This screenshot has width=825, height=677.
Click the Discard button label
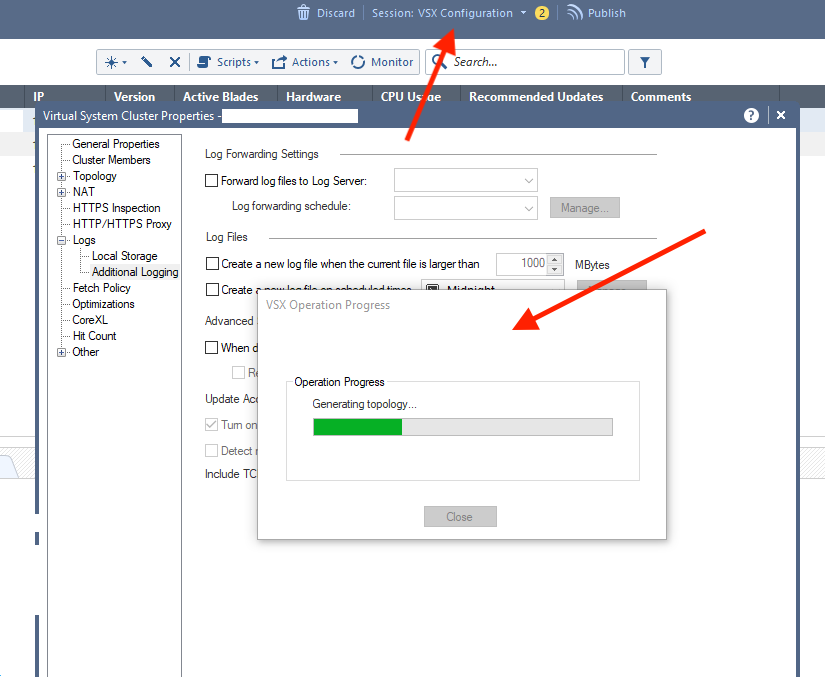pyautogui.click(x=336, y=13)
